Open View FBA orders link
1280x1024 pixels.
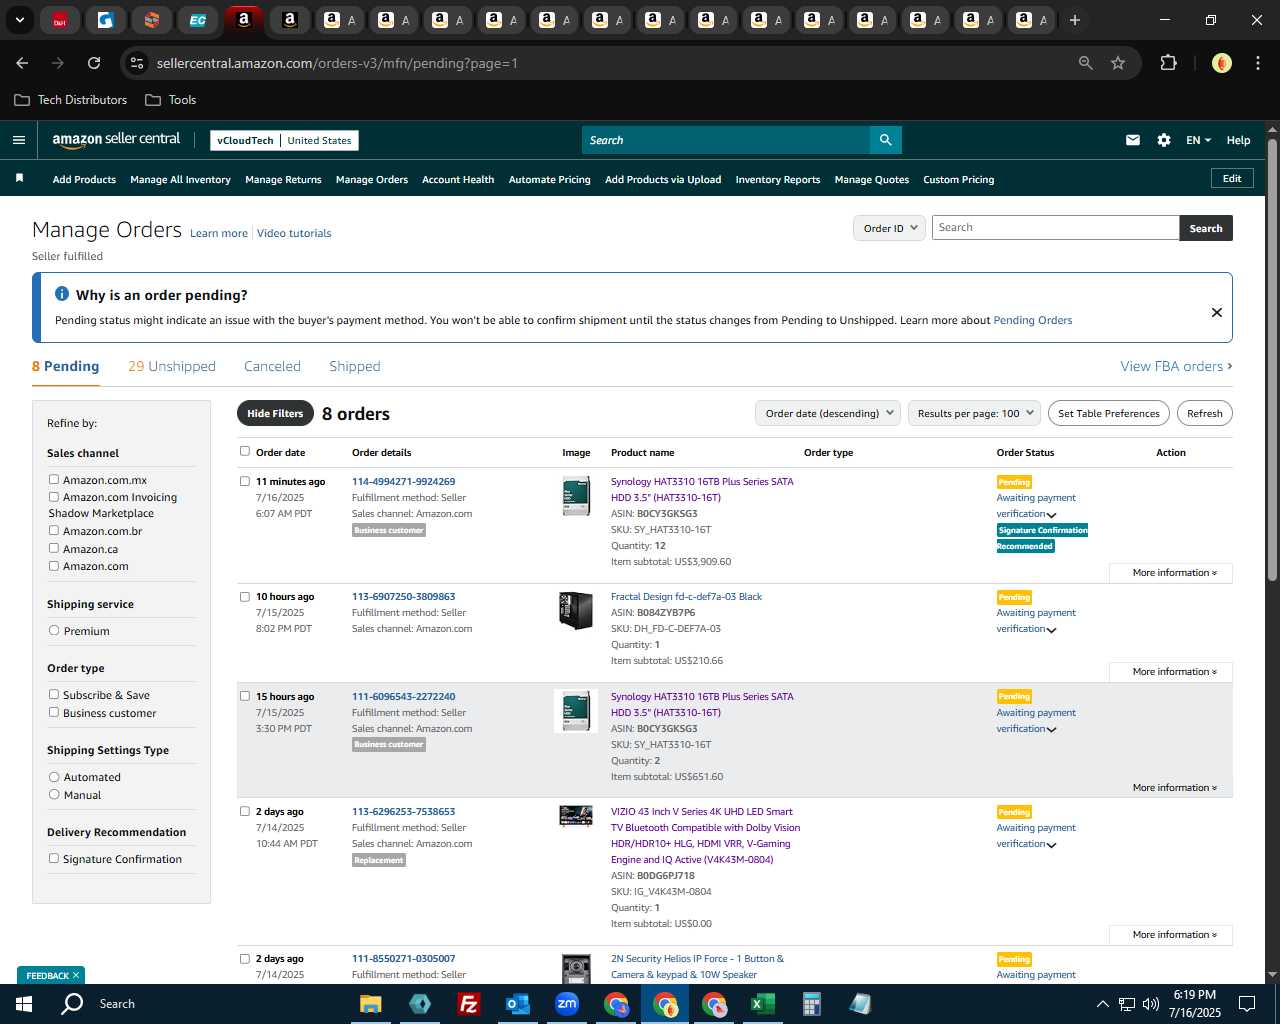(1176, 366)
